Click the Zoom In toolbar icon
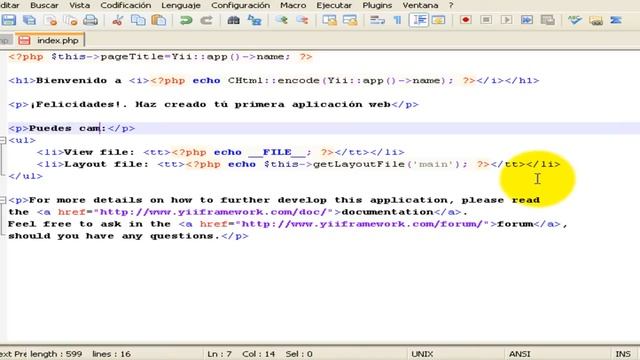 [x=281, y=20]
